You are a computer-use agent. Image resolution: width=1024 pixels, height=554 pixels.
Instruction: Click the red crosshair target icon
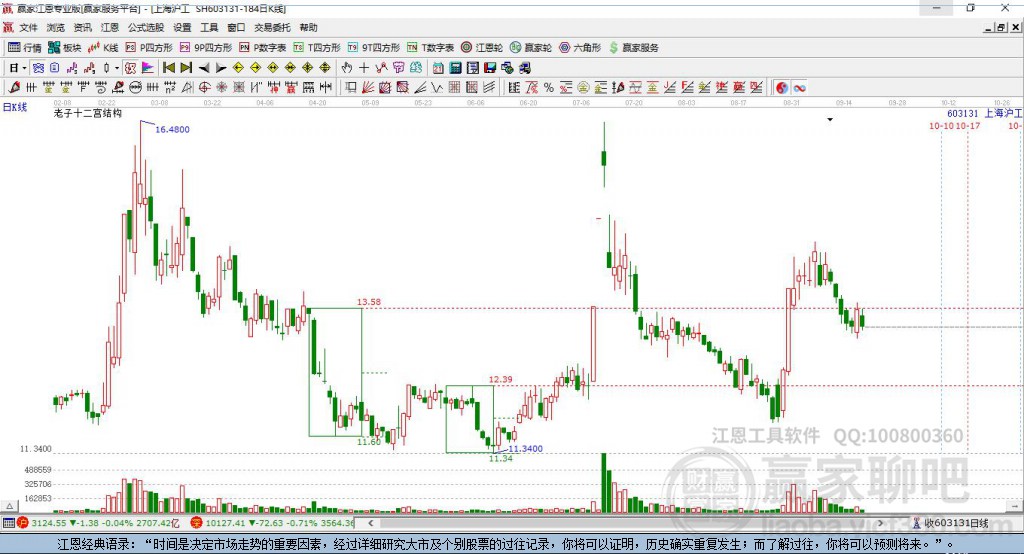click(x=204, y=88)
